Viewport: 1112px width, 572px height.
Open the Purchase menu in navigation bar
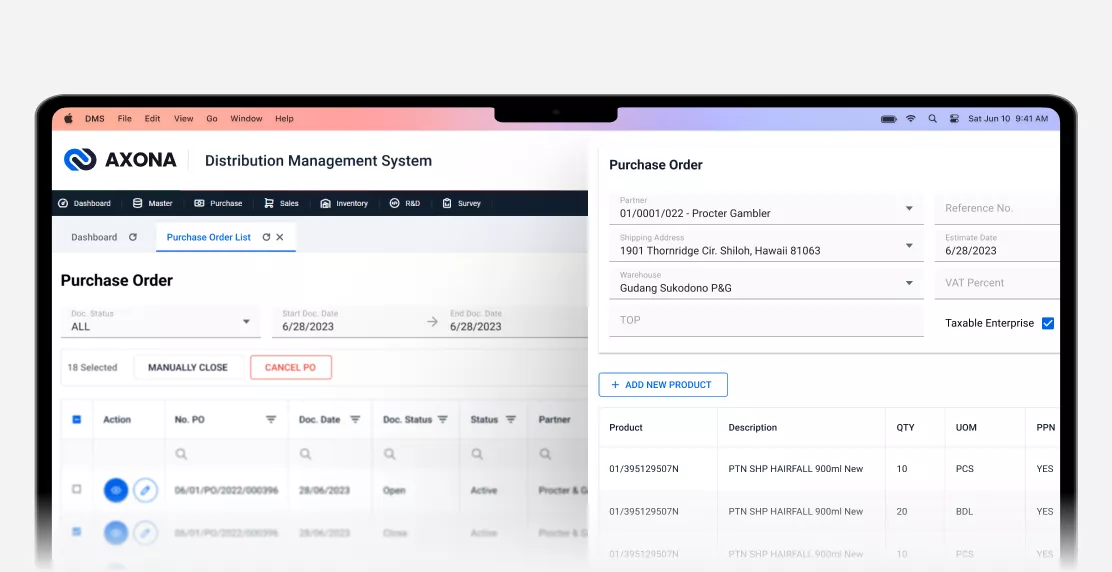coord(218,203)
